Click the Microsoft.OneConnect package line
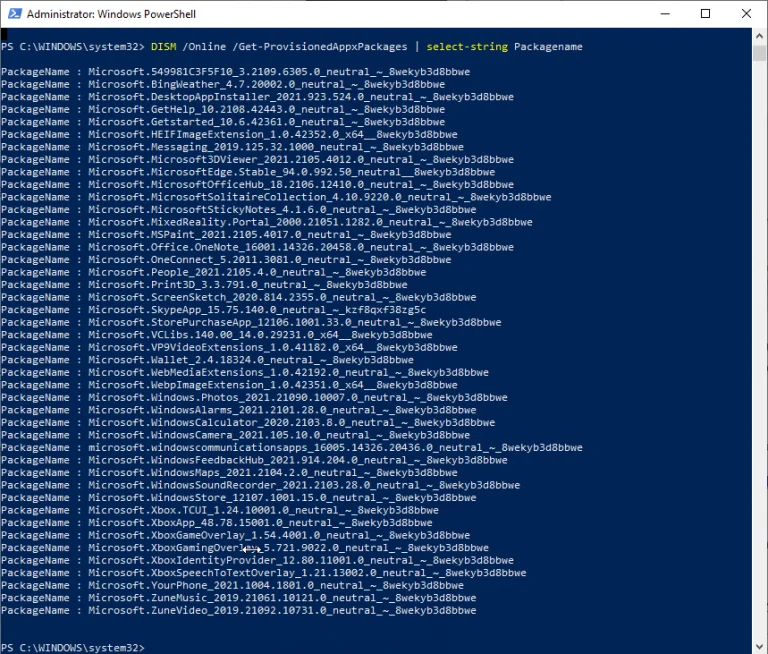The width and height of the screenshot is (768, 654). [x=226, y=260]
